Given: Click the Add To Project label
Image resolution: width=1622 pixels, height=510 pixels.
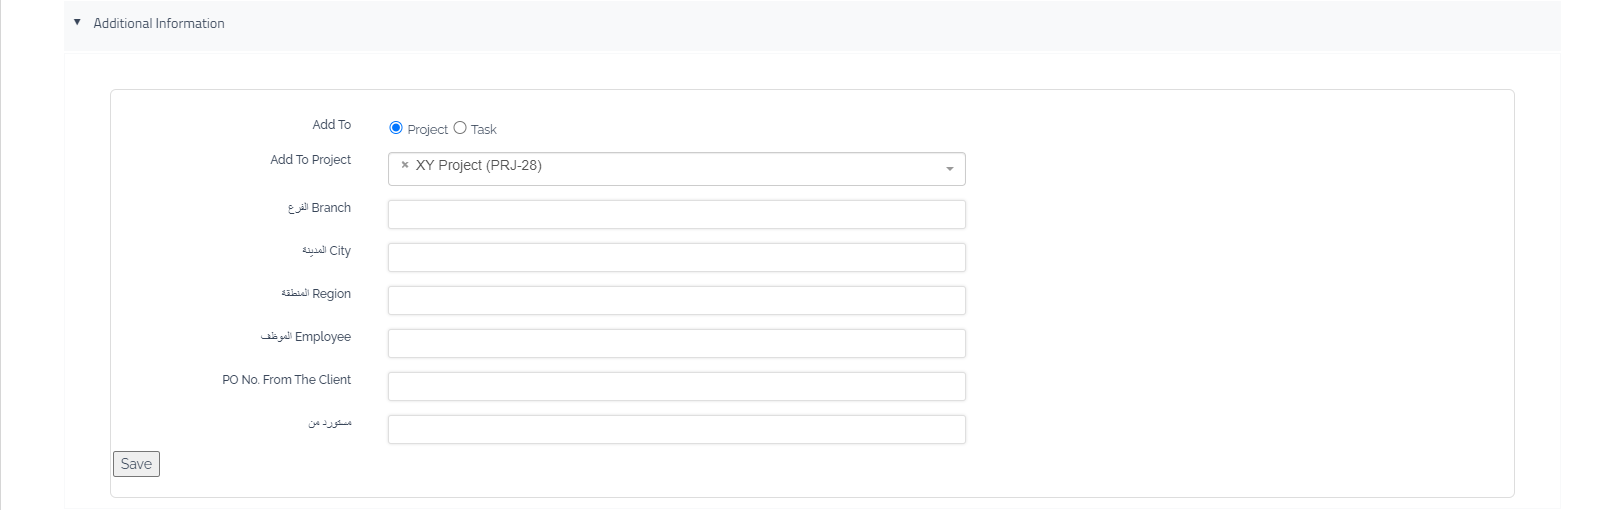Looking at the screenshot, I should tap(310, 160).
